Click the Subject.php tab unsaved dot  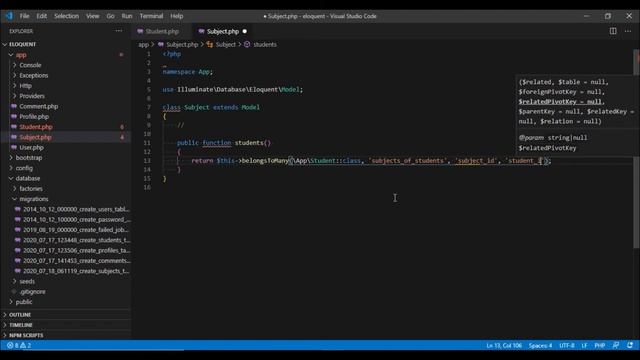pos(244,31)
